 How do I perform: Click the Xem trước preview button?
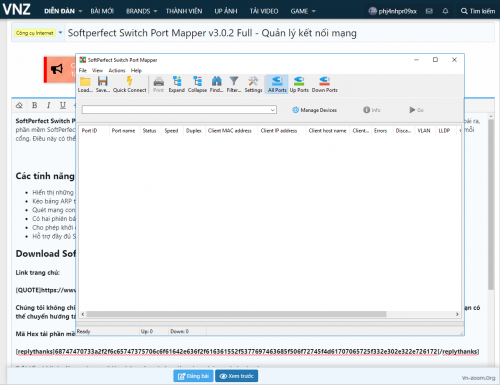pyautogui.click(x=237, y=376)
